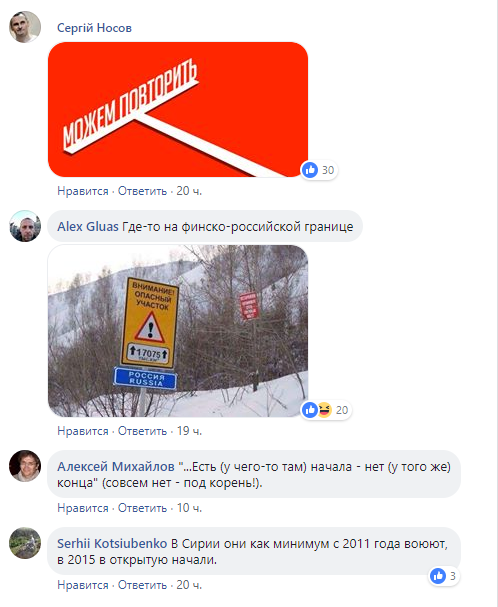Reply to Сергій Носов's comment via Ответить
This screenshot has width=498, height=607.
(x=142, y=191)
